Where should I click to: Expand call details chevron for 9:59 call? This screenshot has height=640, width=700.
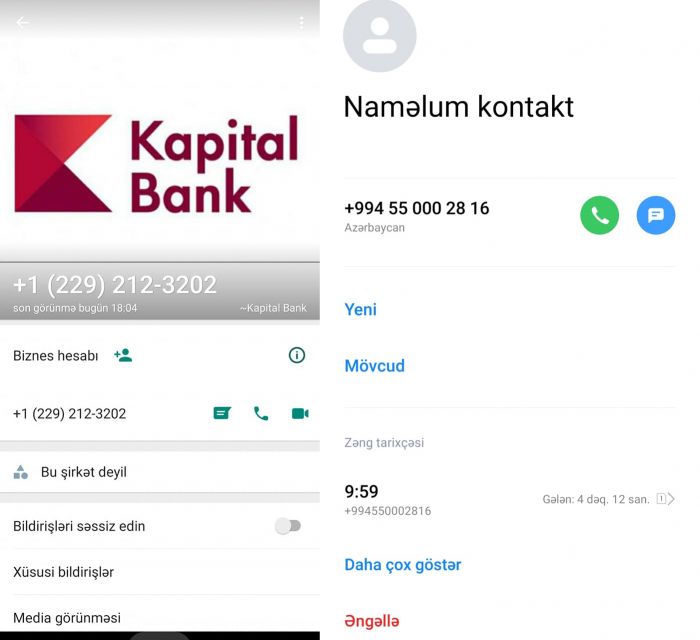click(671, 499)
